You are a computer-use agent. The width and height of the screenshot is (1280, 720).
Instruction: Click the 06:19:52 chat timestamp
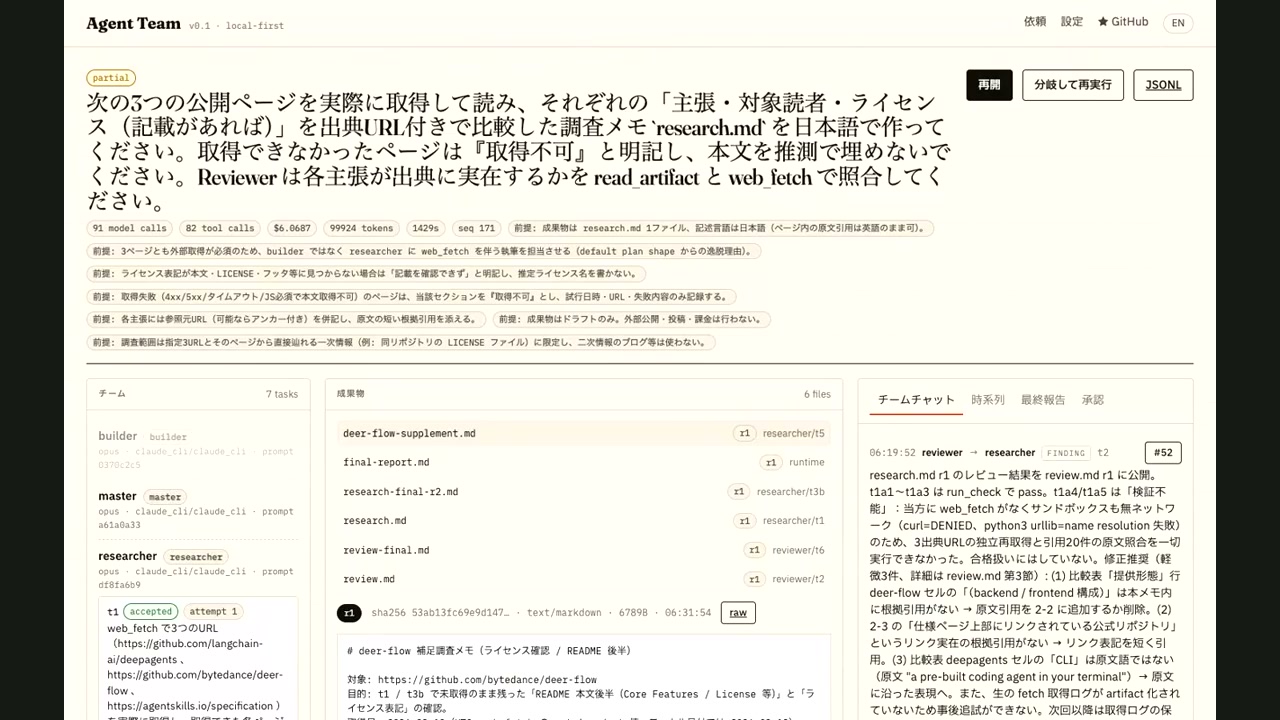tap(892, 453)
